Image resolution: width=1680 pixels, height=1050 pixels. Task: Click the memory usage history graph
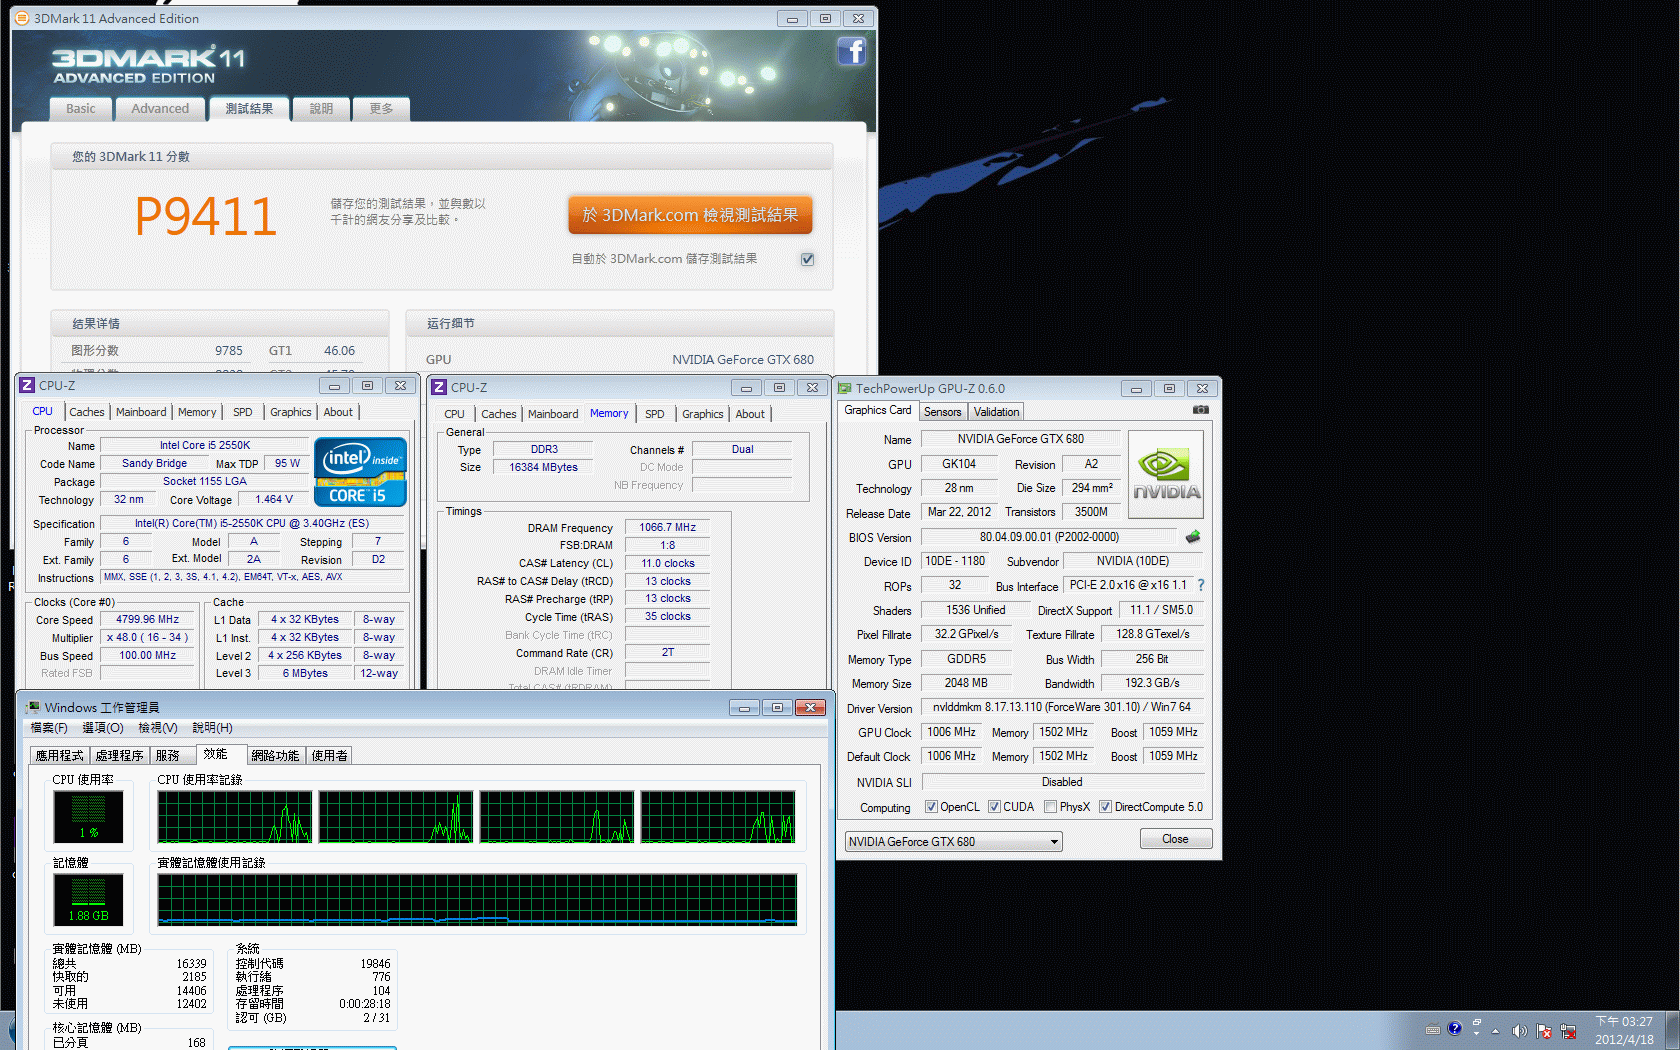(477, 899)
